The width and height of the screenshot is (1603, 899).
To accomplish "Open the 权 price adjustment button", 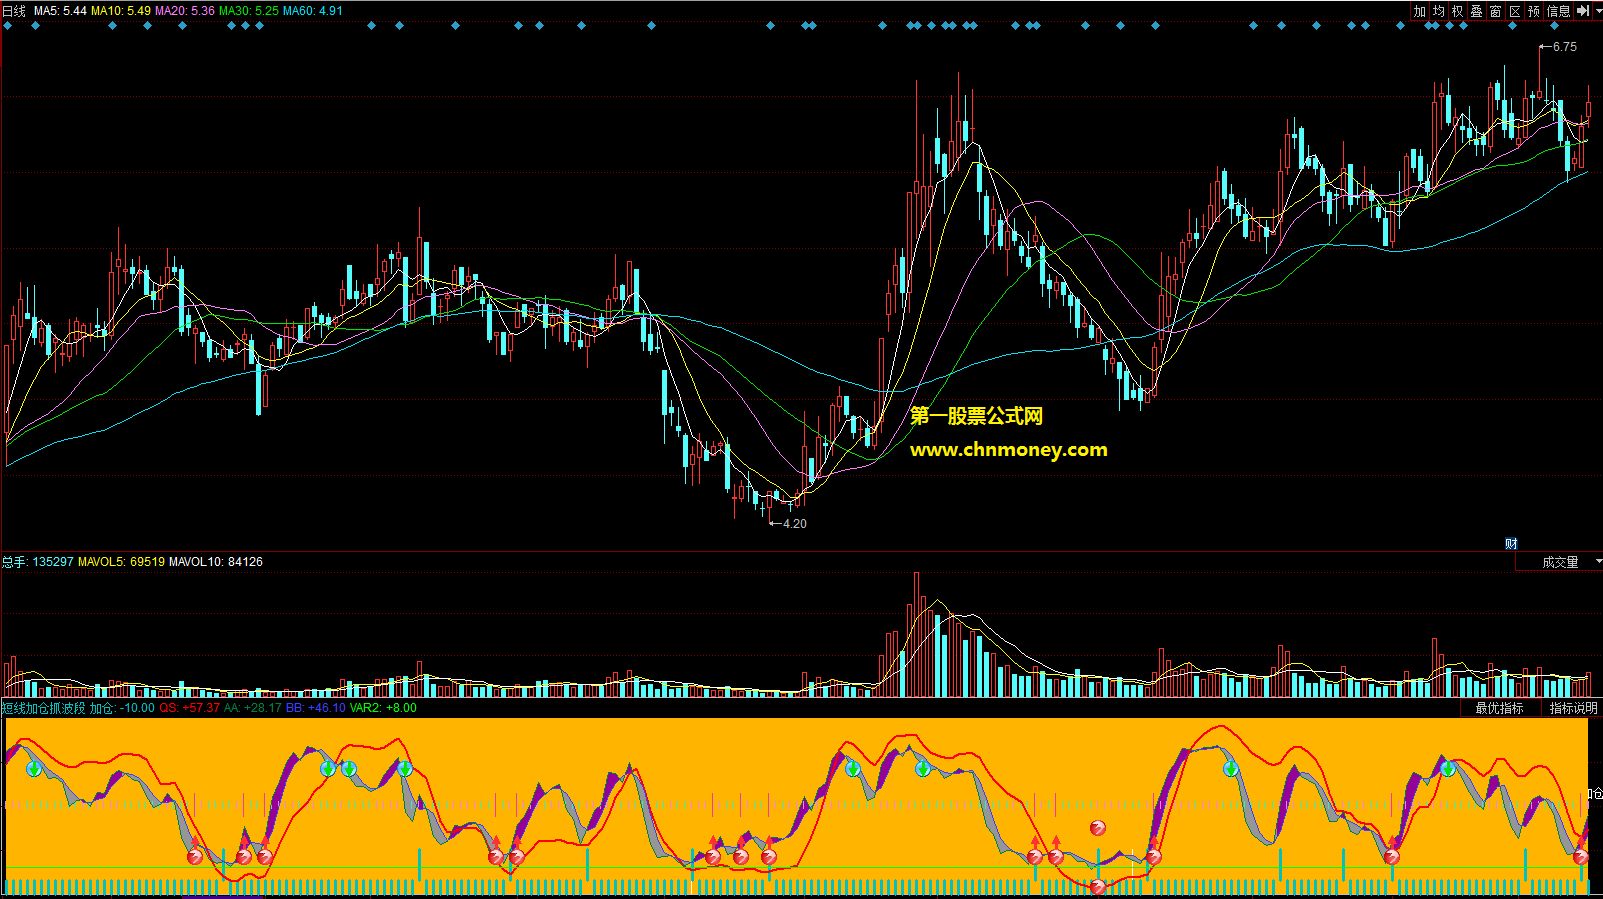I will pyautogui.click(x=1458, y=11).
